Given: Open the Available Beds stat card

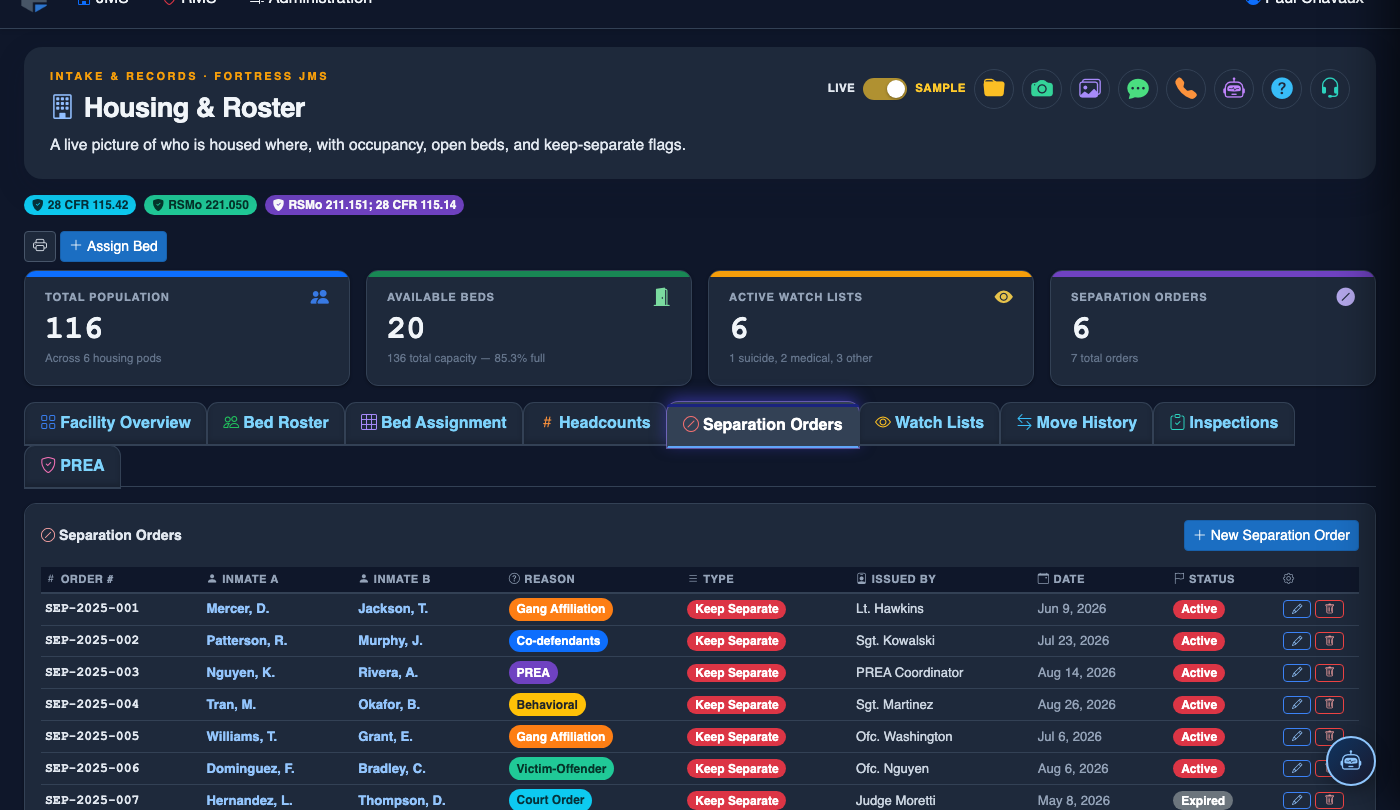Looking at the screenshot, I should click(529, 328).
